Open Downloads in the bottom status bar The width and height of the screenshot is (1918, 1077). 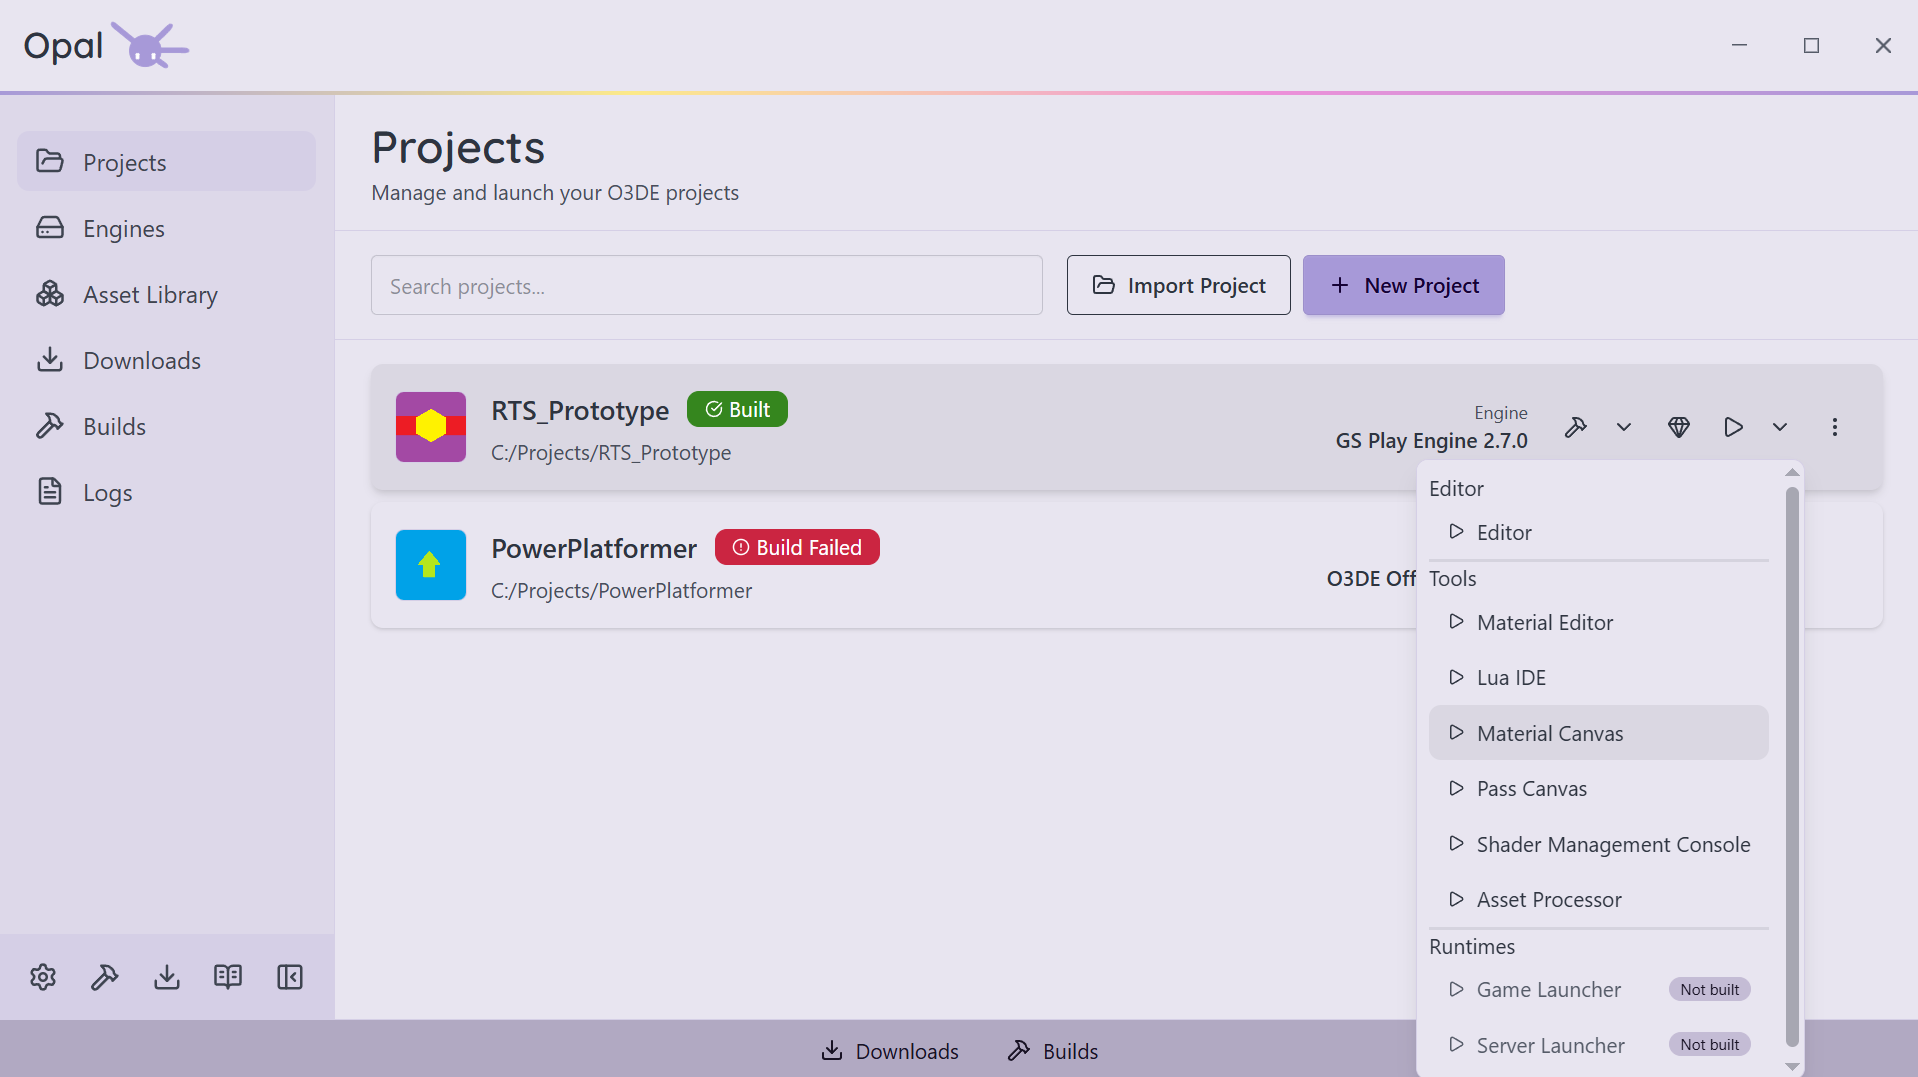click(x=890, y=1051)
